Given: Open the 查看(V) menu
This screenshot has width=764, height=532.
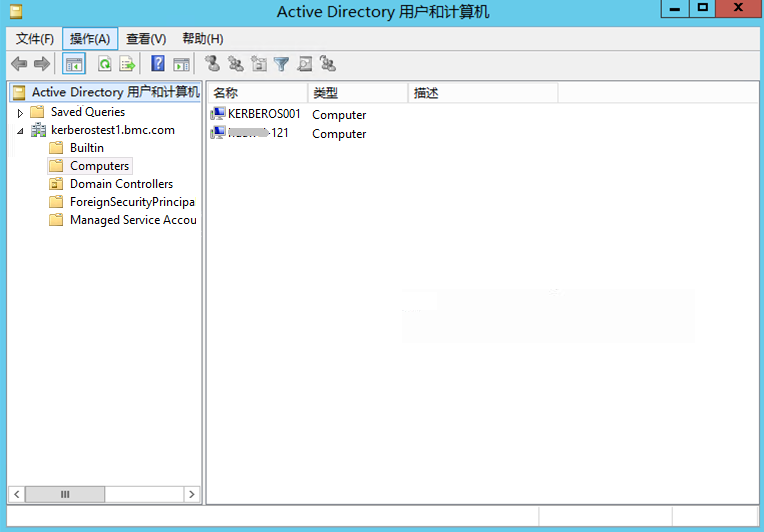Looking at the screenshot, I should [x=146, y=38].
